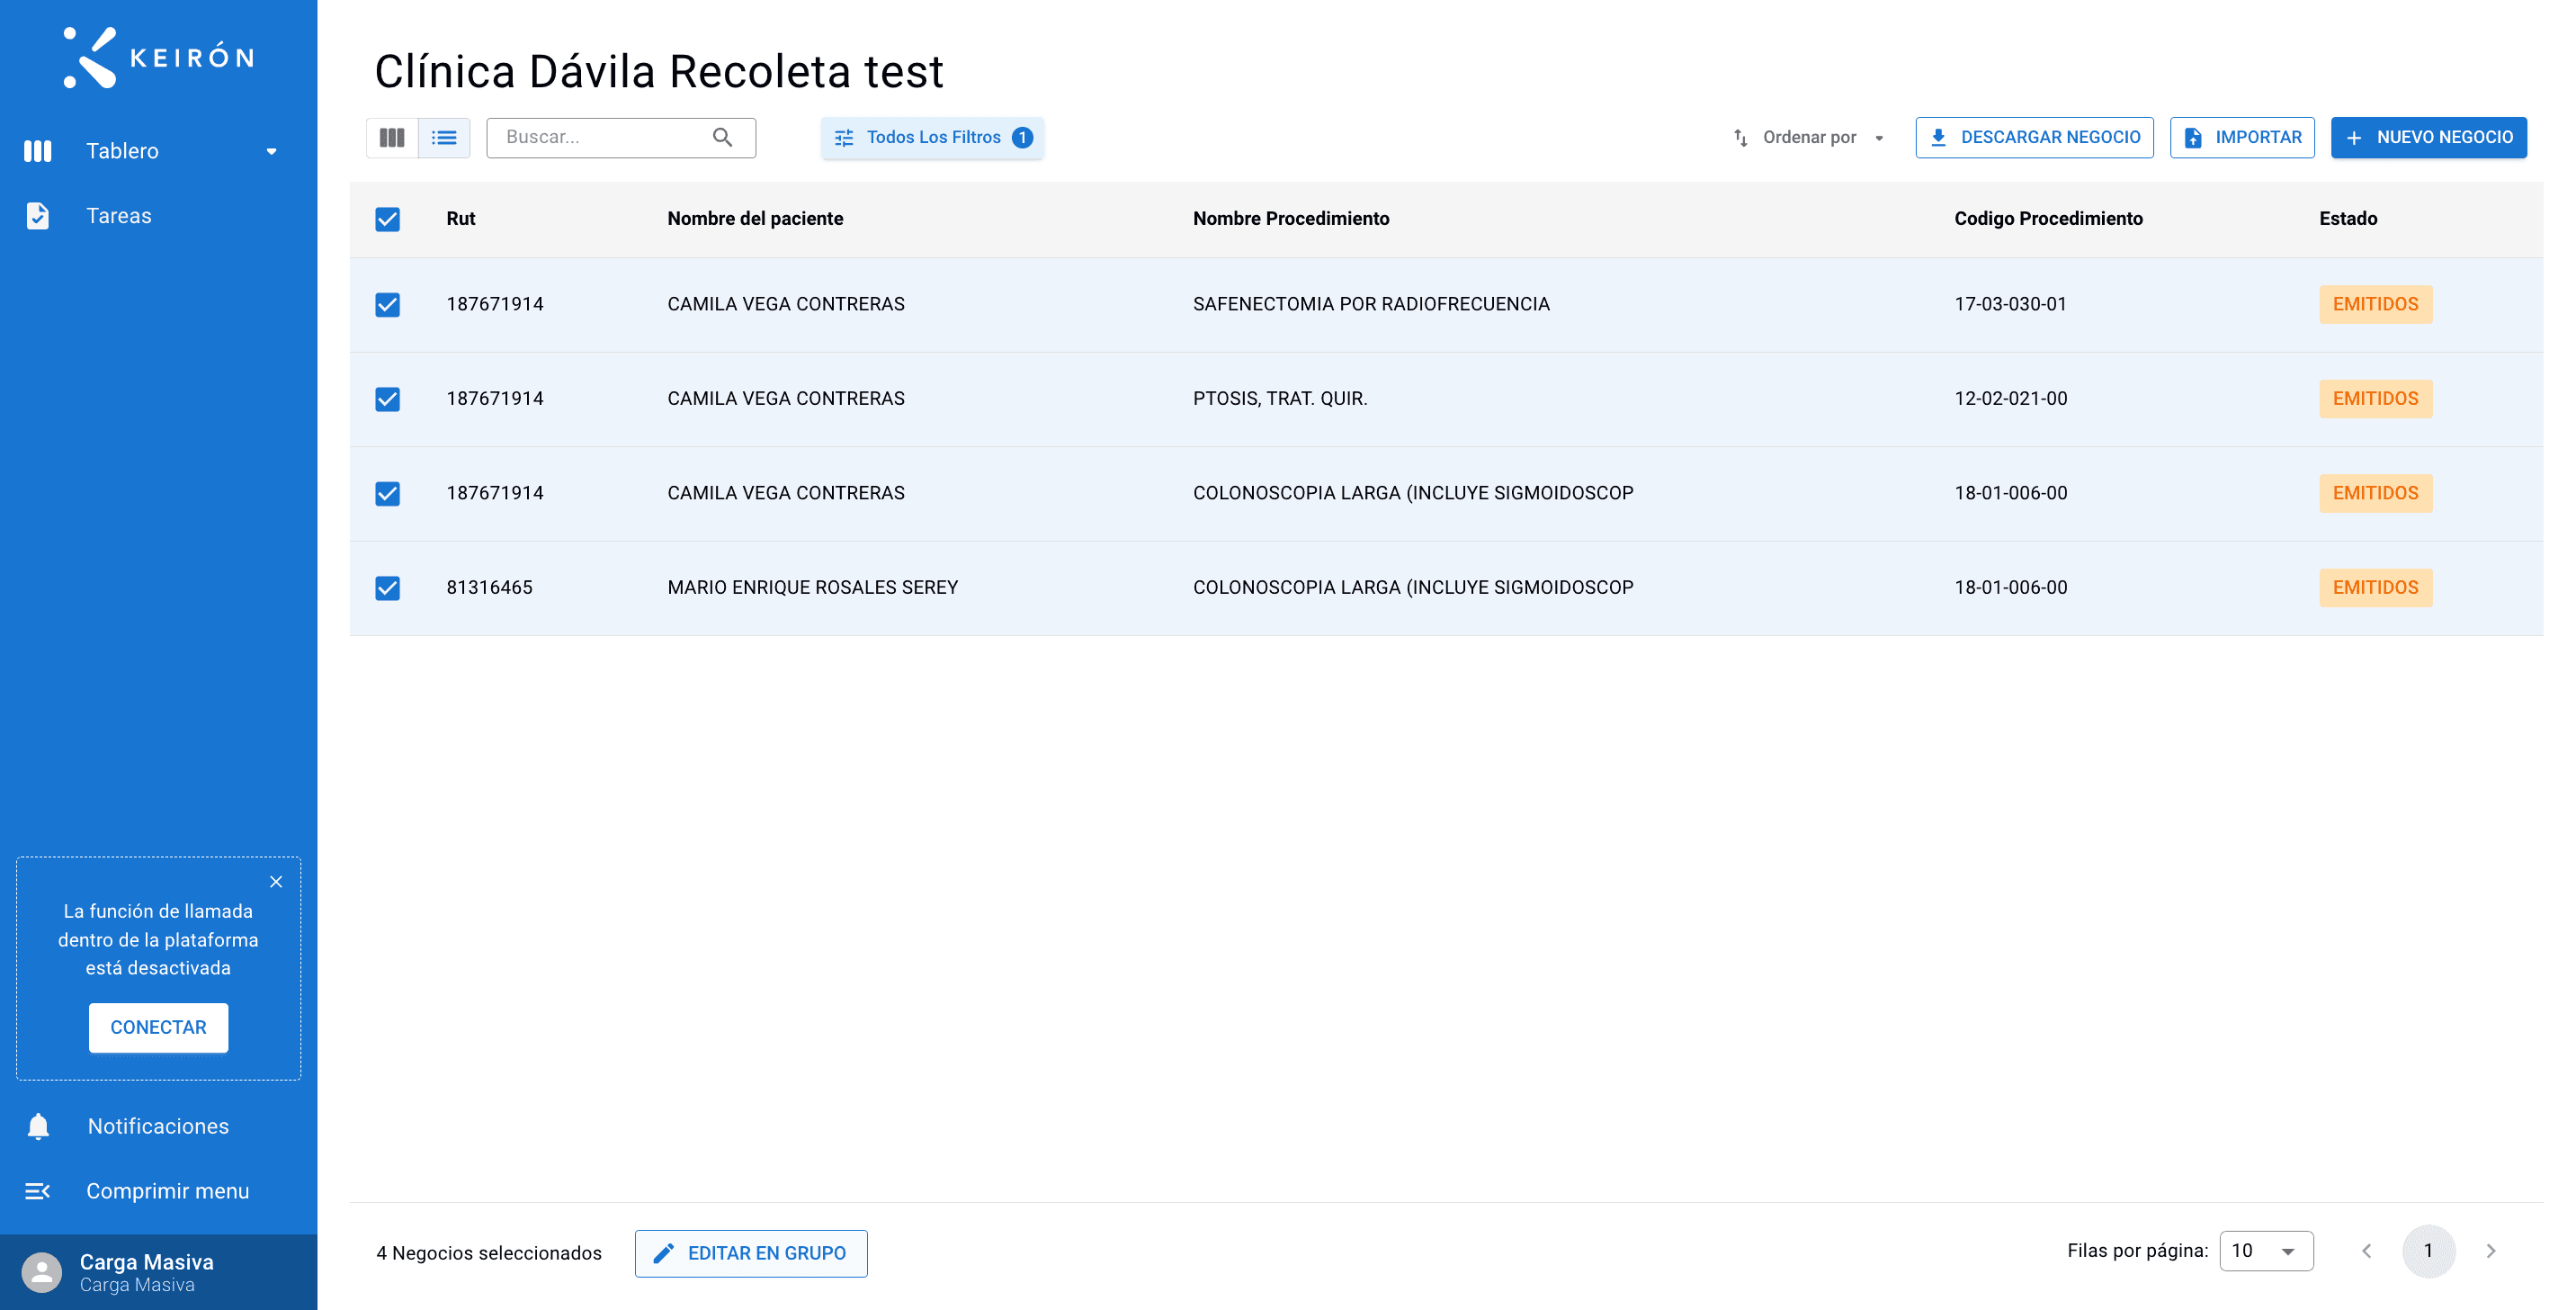The image size is (2576, 1310).
Task: Click IMPORTAR button
Action: (2242, 137)
